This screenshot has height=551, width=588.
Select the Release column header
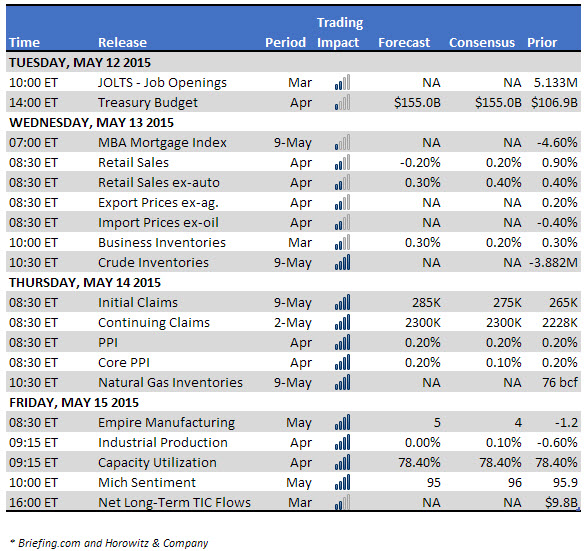click(122, 42)
